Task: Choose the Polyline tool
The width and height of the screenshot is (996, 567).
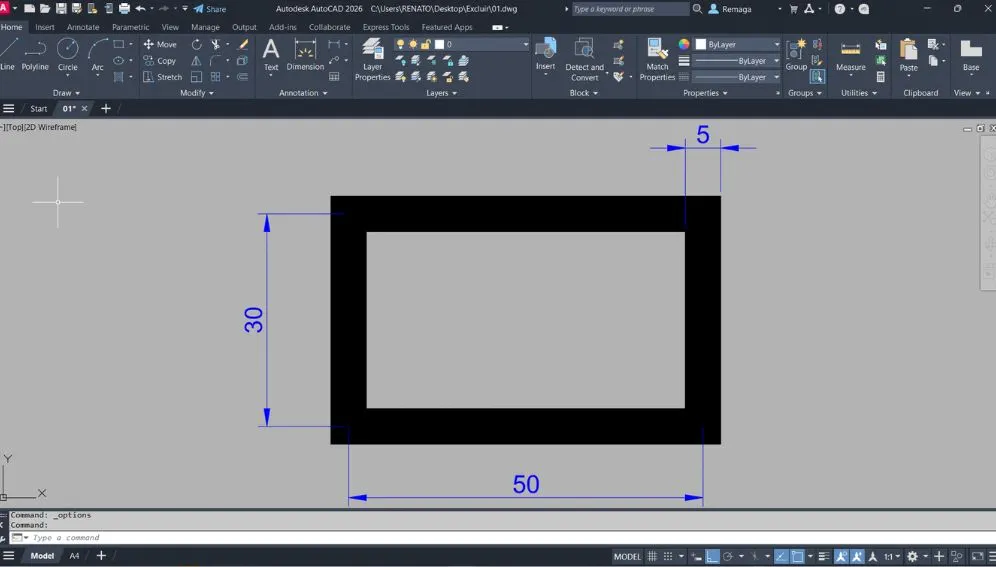Action: (35, 54)
